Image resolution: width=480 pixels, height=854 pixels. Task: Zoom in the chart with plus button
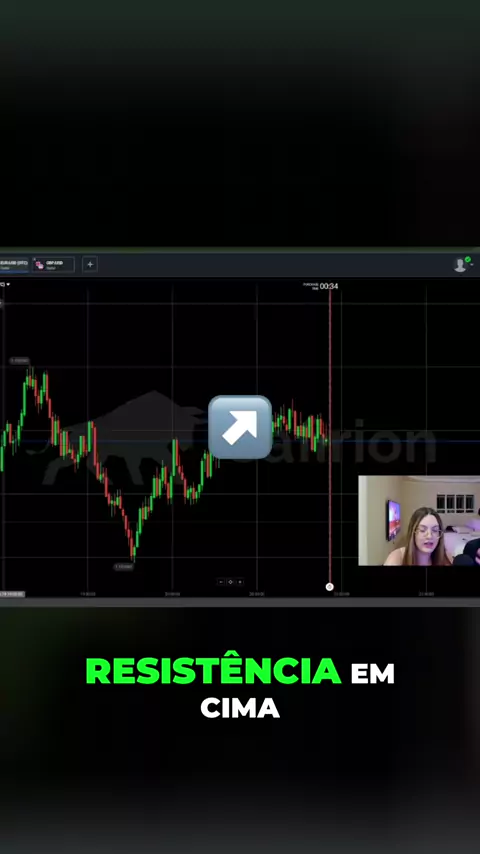click(x=240, y=582)
